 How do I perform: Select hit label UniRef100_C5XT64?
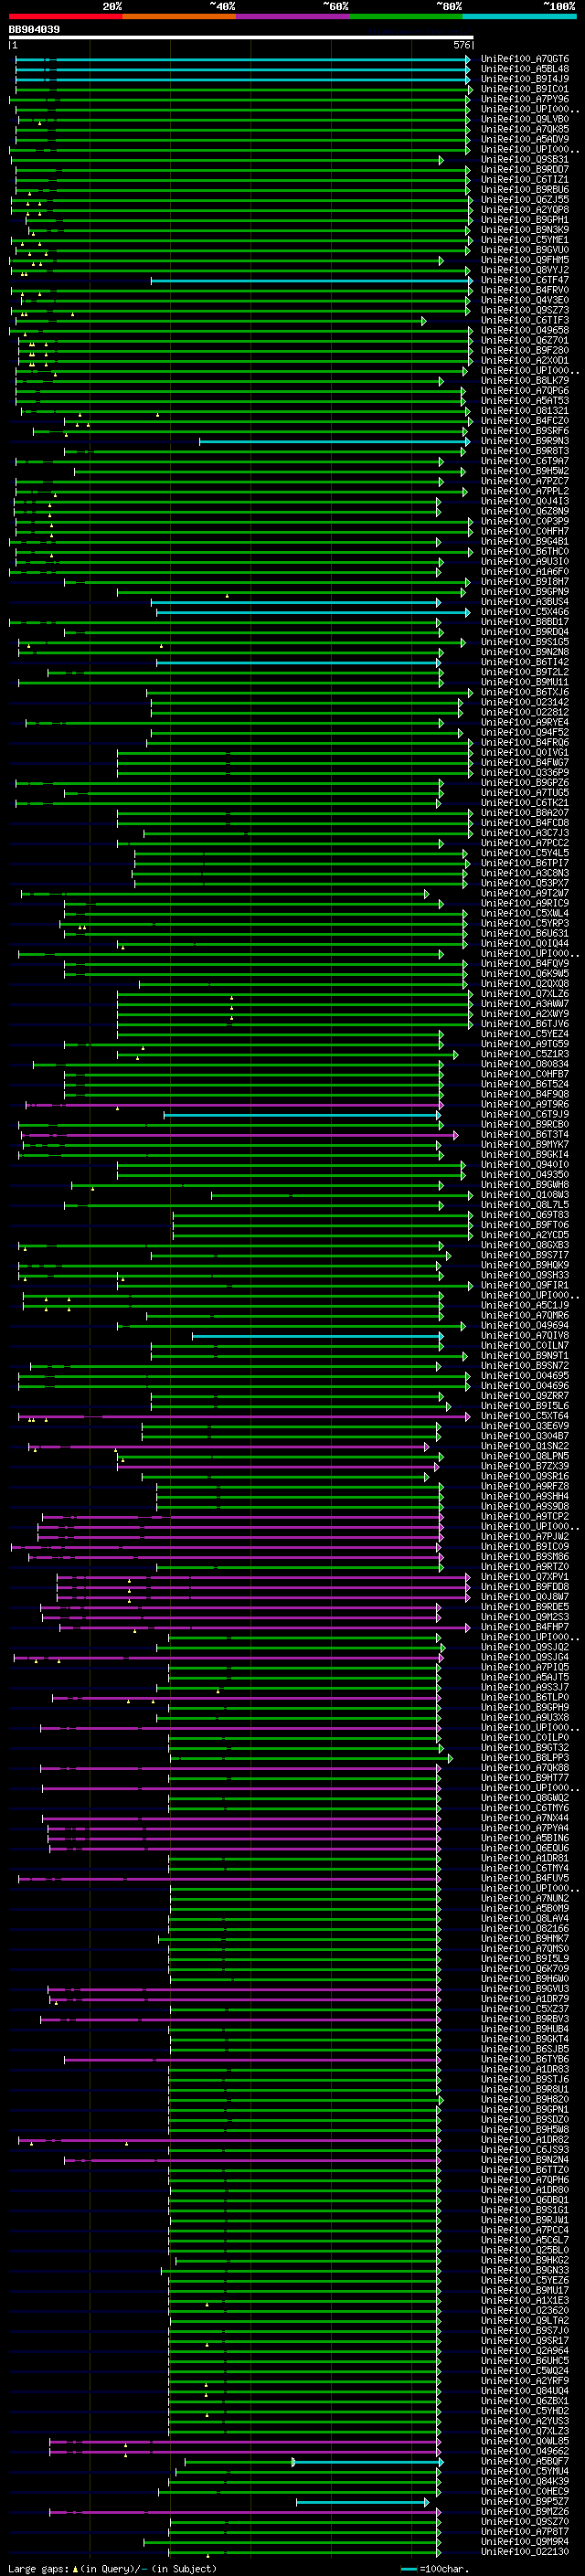point(525,1417)
